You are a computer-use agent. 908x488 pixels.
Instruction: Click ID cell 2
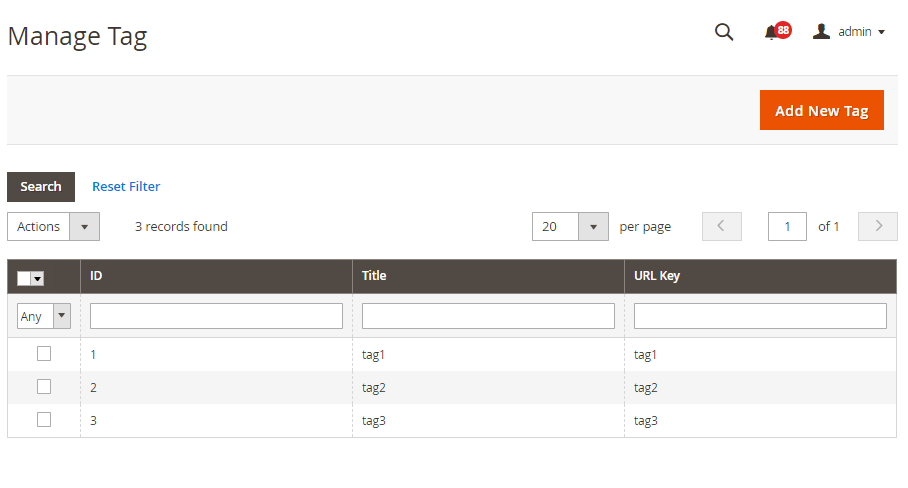coord(93,388)
